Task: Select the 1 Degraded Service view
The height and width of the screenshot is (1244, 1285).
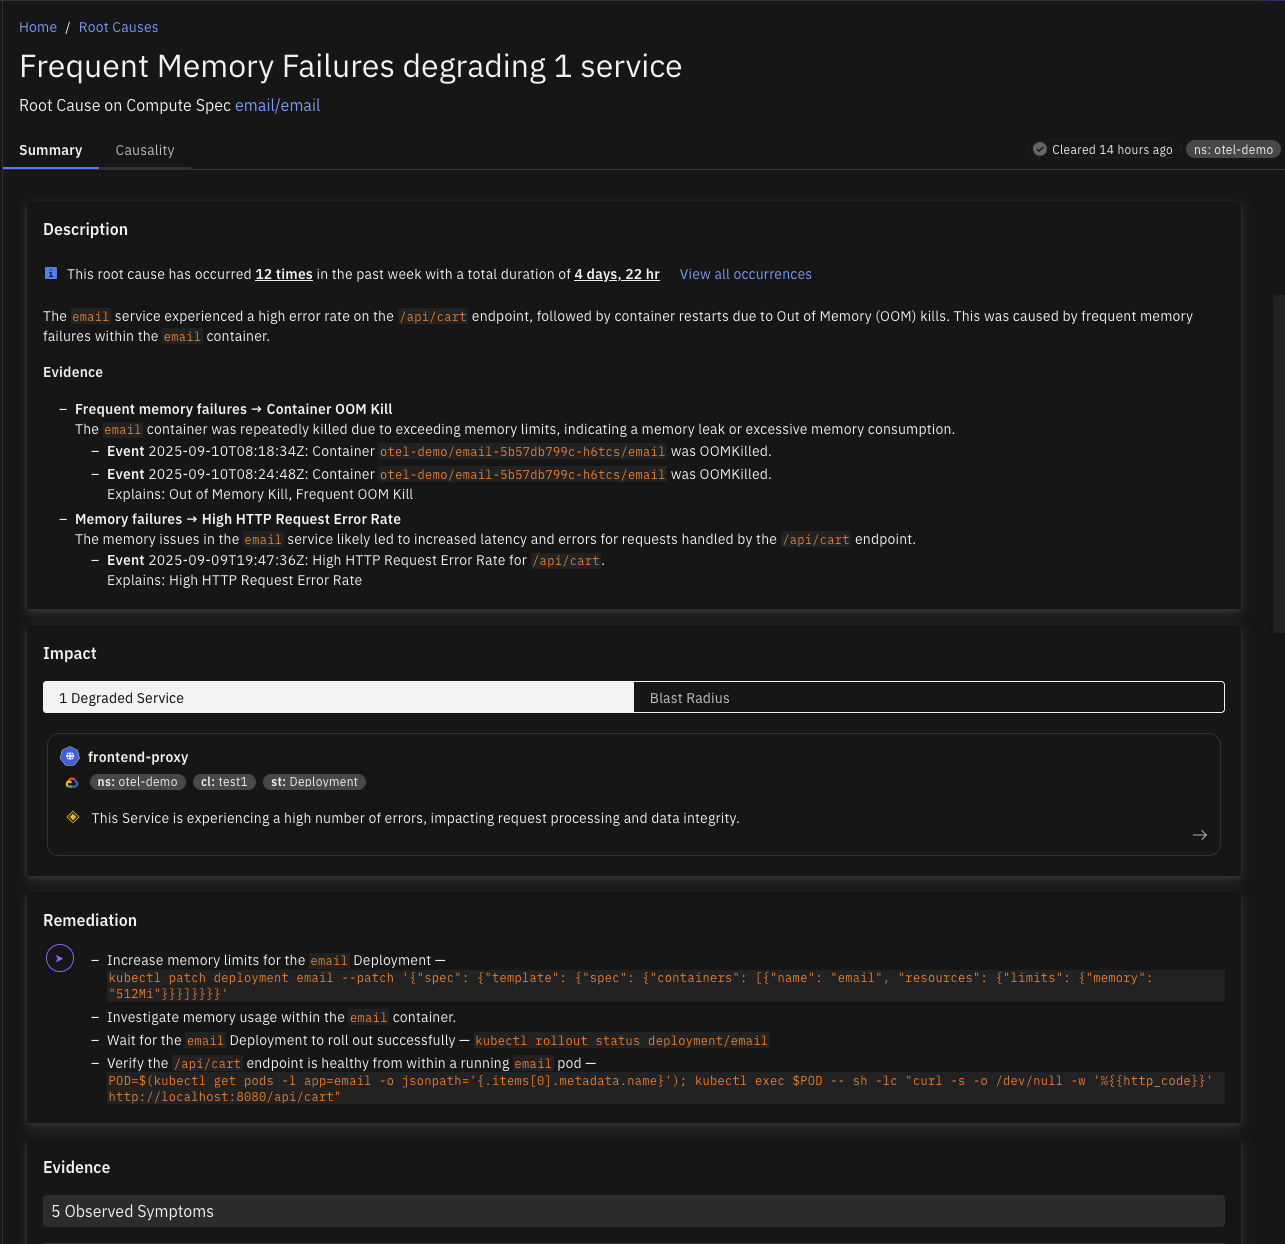Action: [x=338, y=698]
